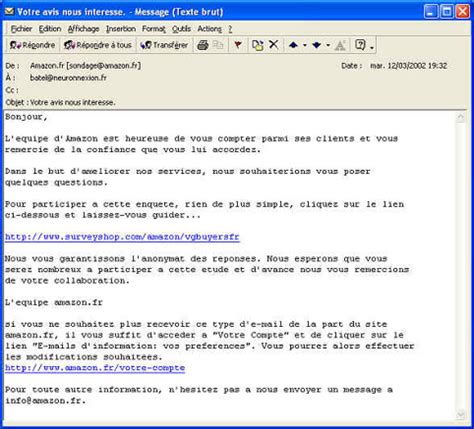Viewport: 474px width, 429px height.
Task: Open the ? help menu
Action: (230, 29)
